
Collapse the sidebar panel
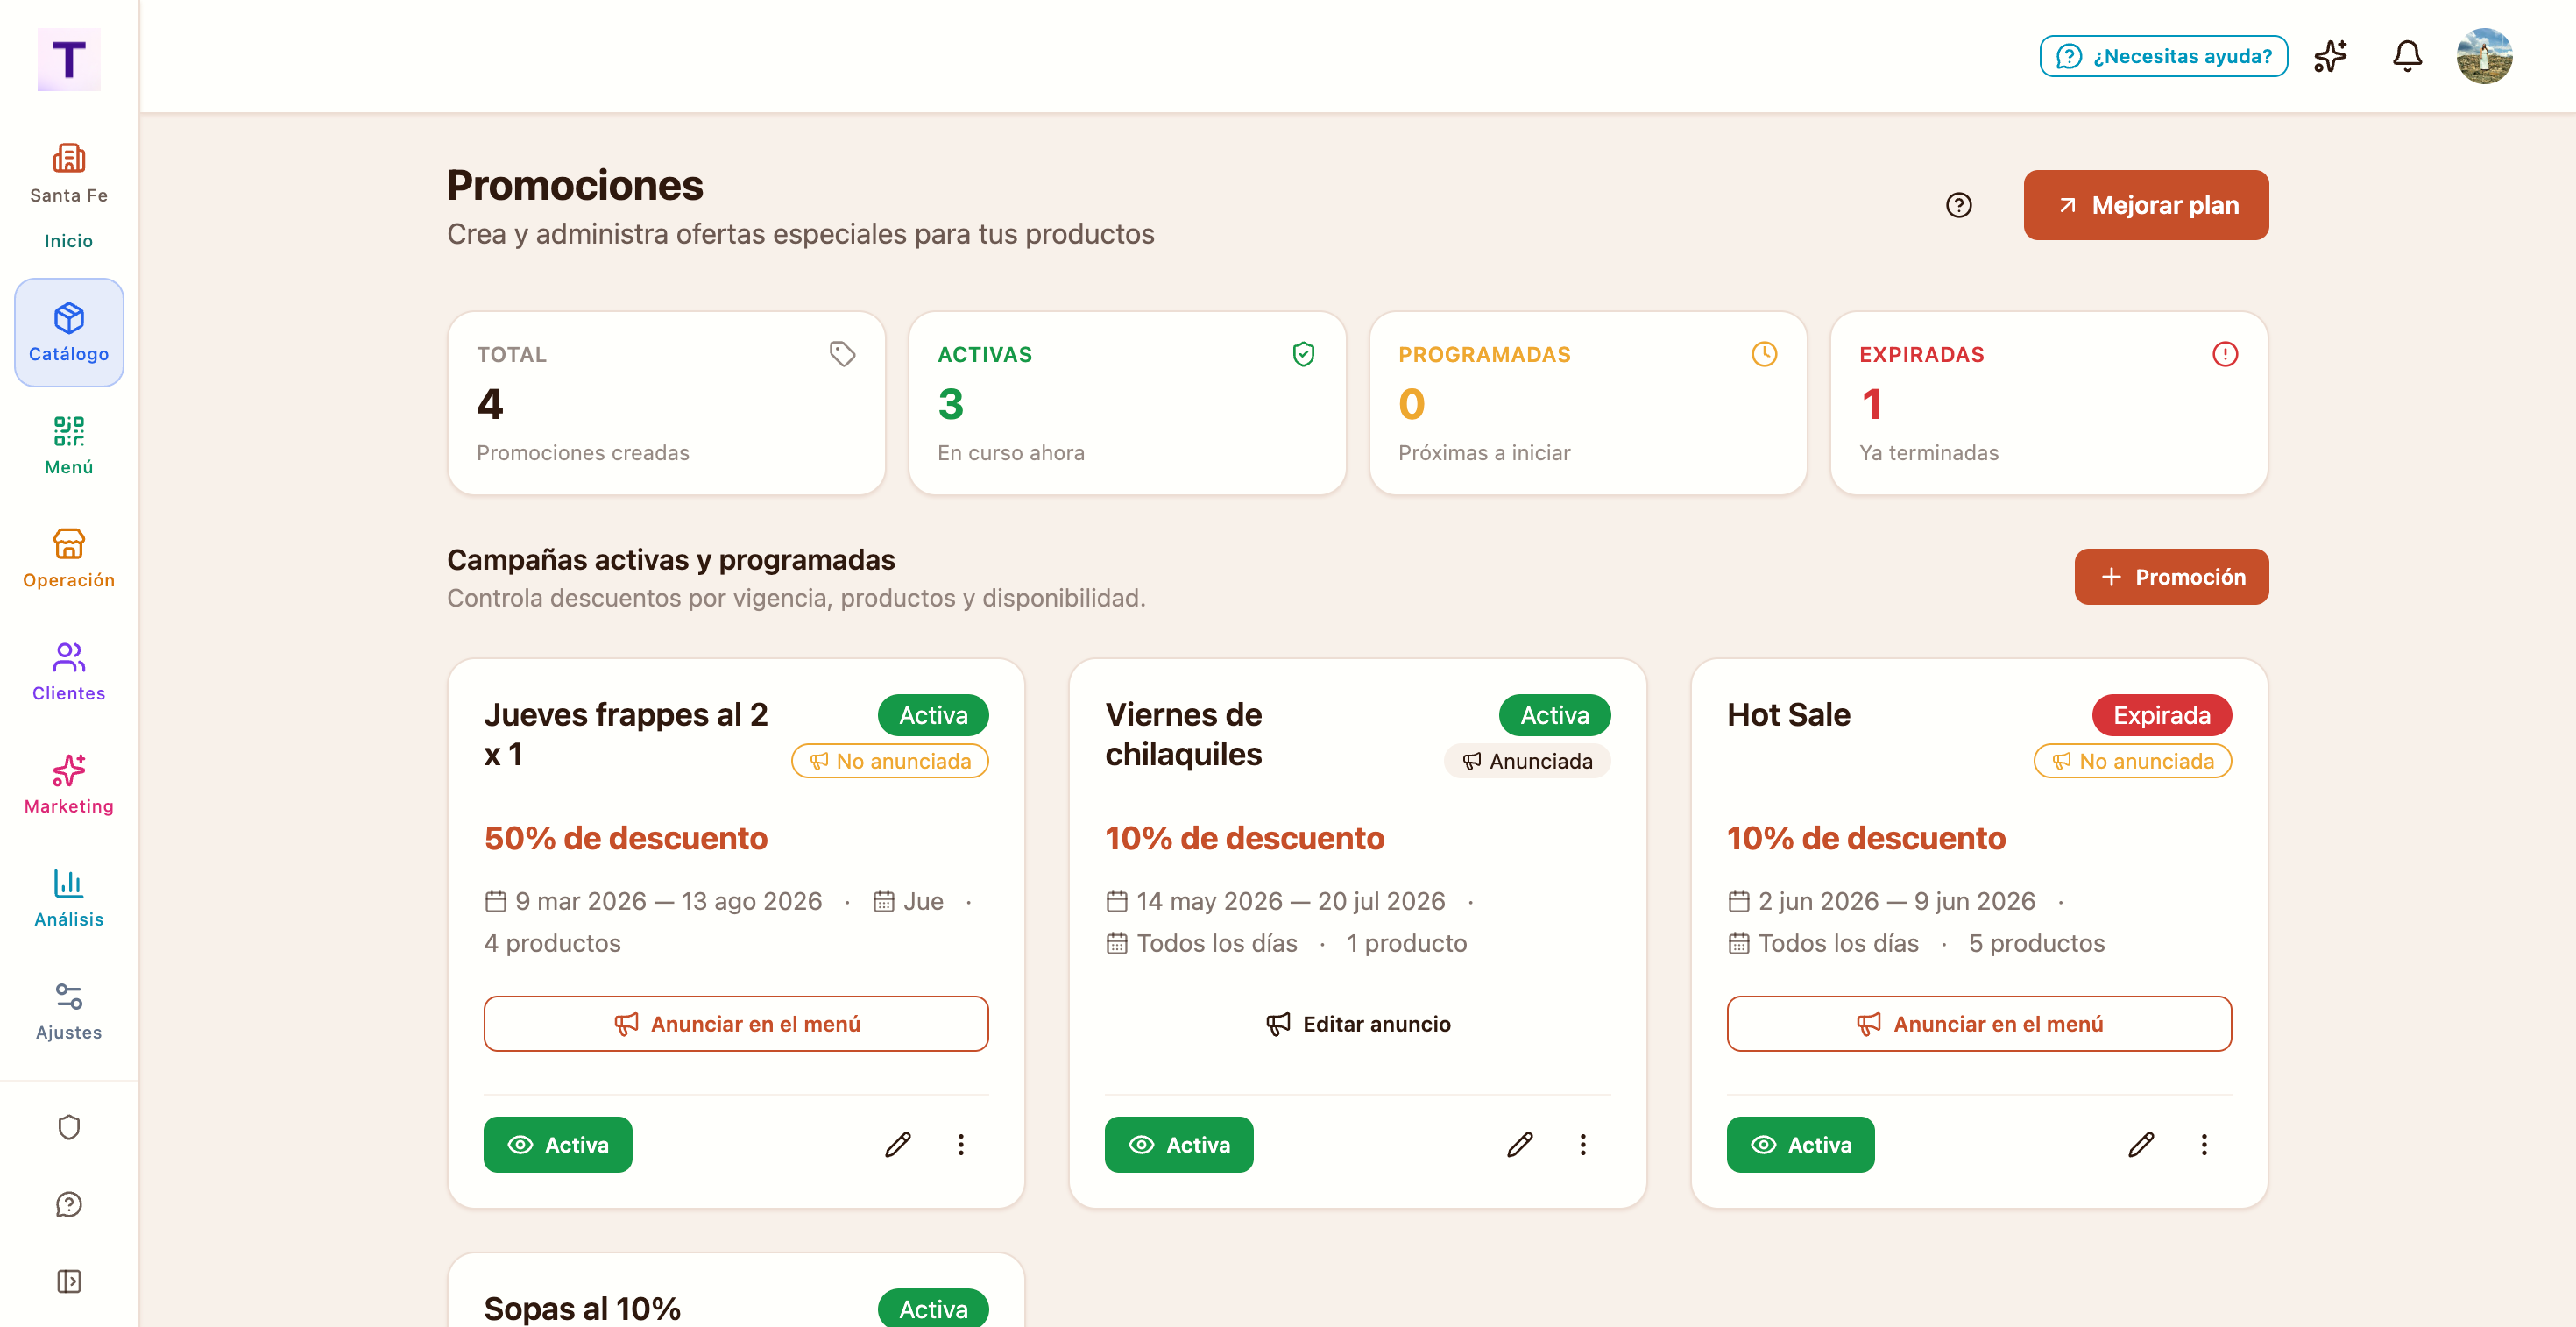coord(68,1281)
